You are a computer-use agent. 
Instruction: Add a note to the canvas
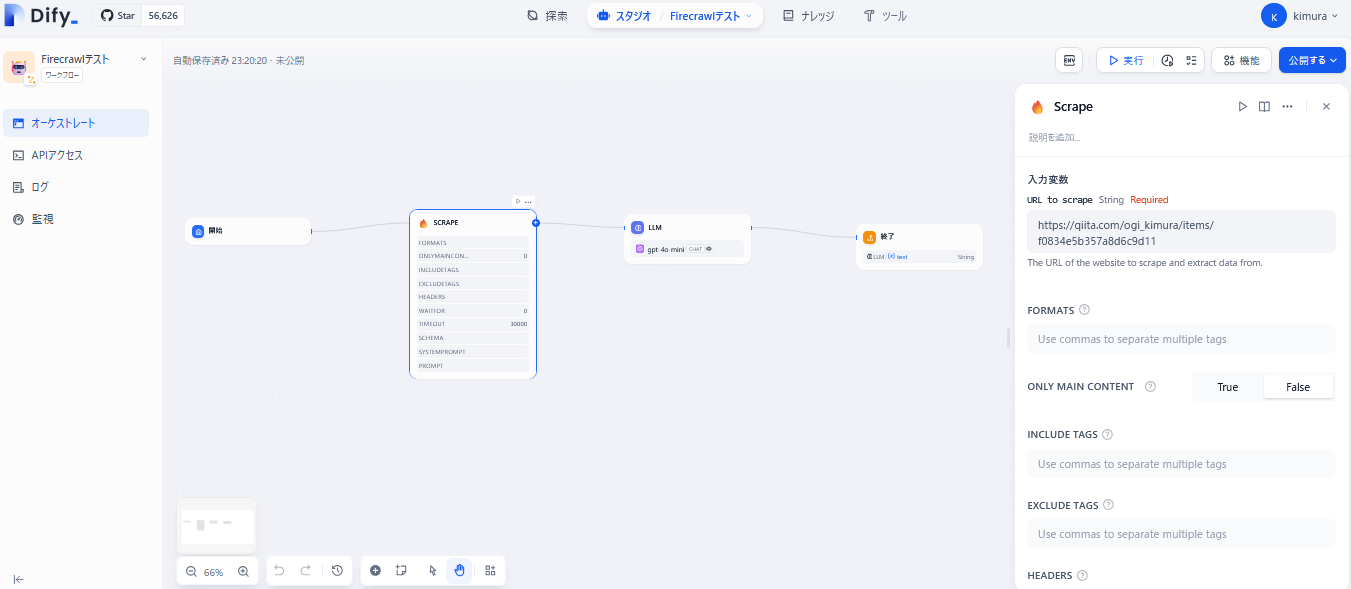[x=401, y=571]
